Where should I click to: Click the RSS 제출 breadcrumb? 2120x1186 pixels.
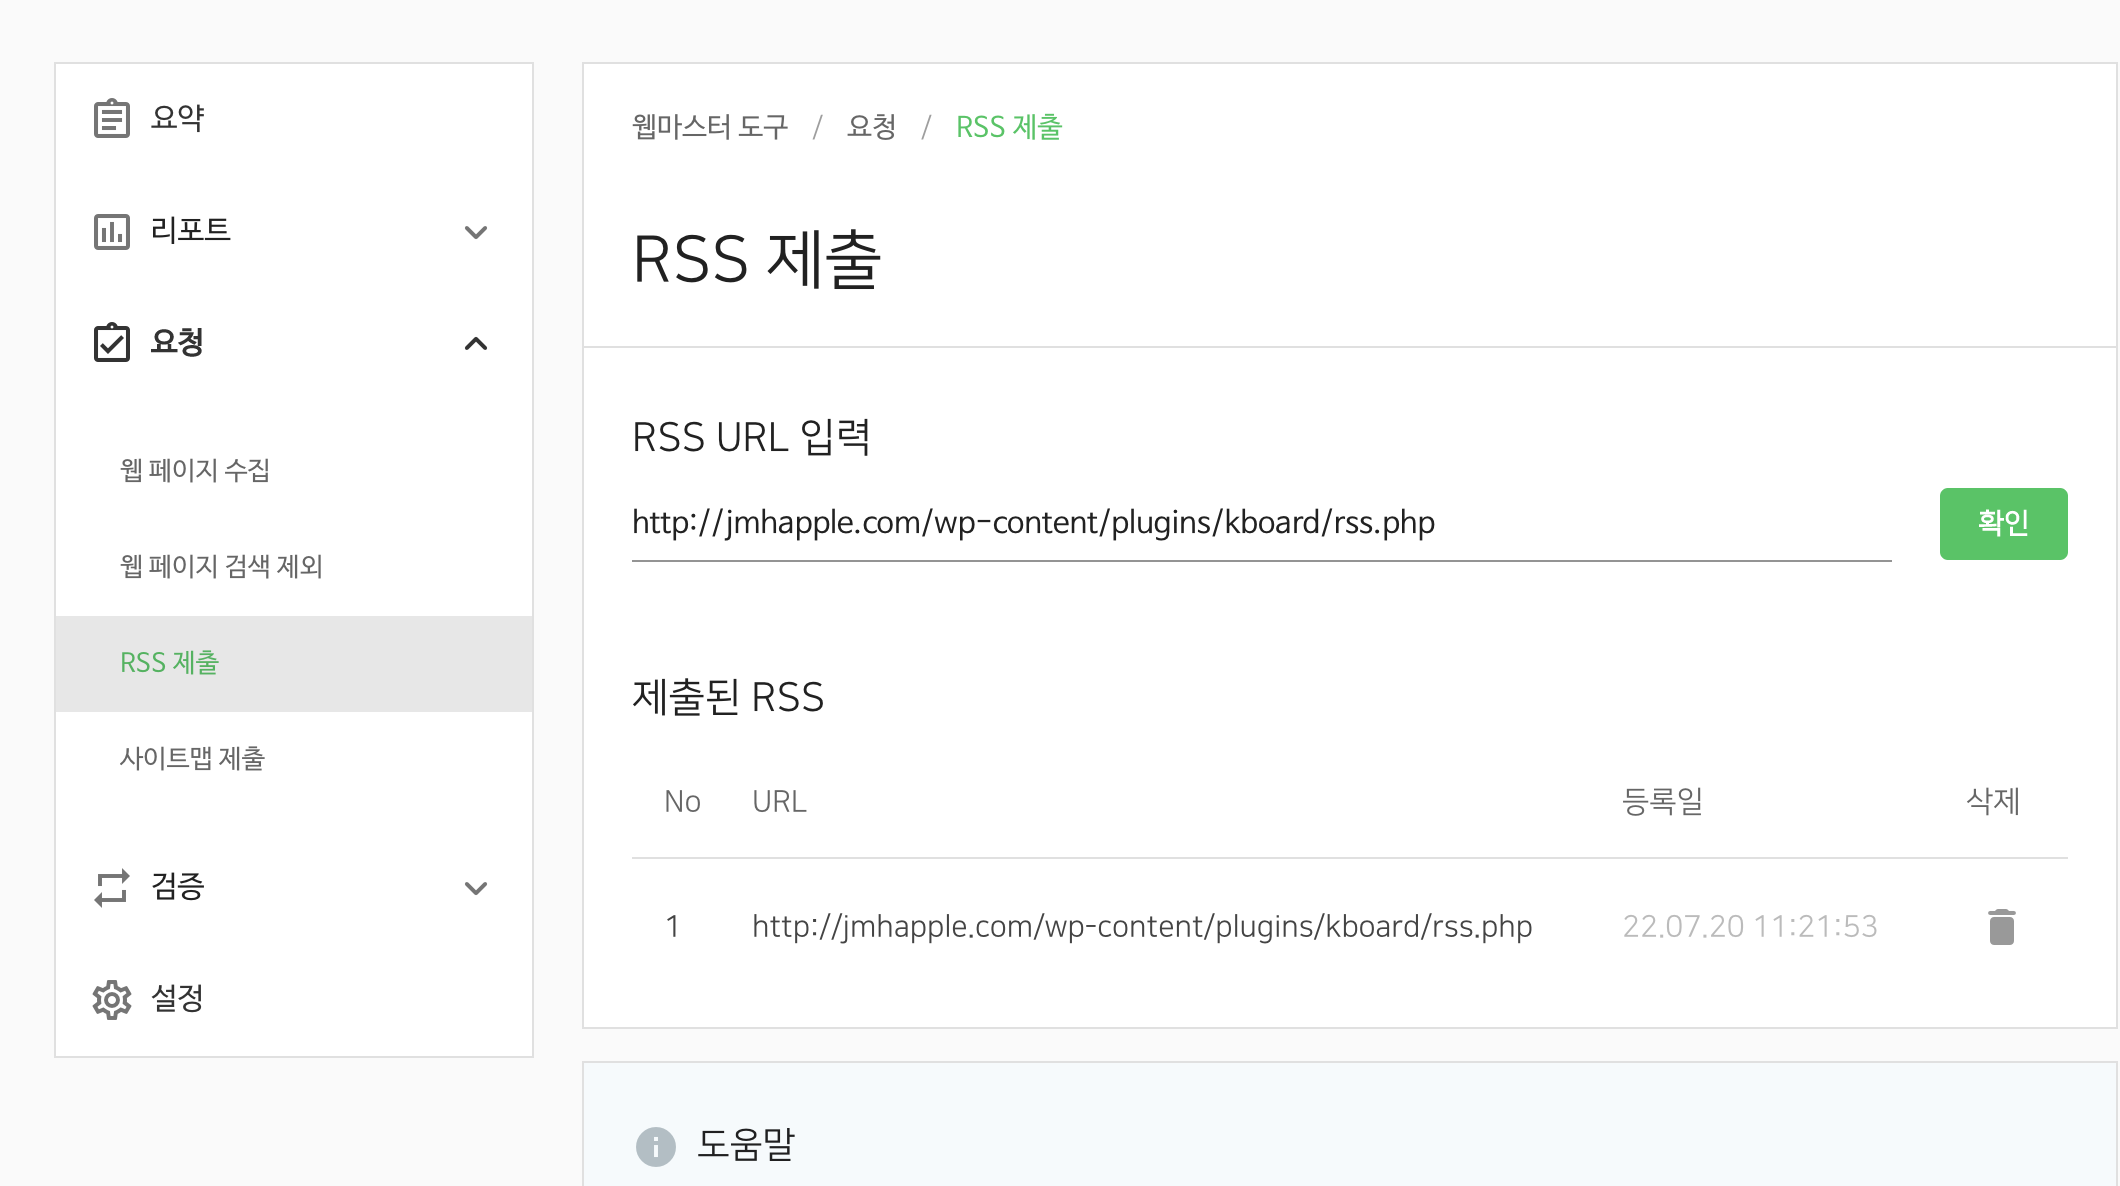tap(1008, 127)
